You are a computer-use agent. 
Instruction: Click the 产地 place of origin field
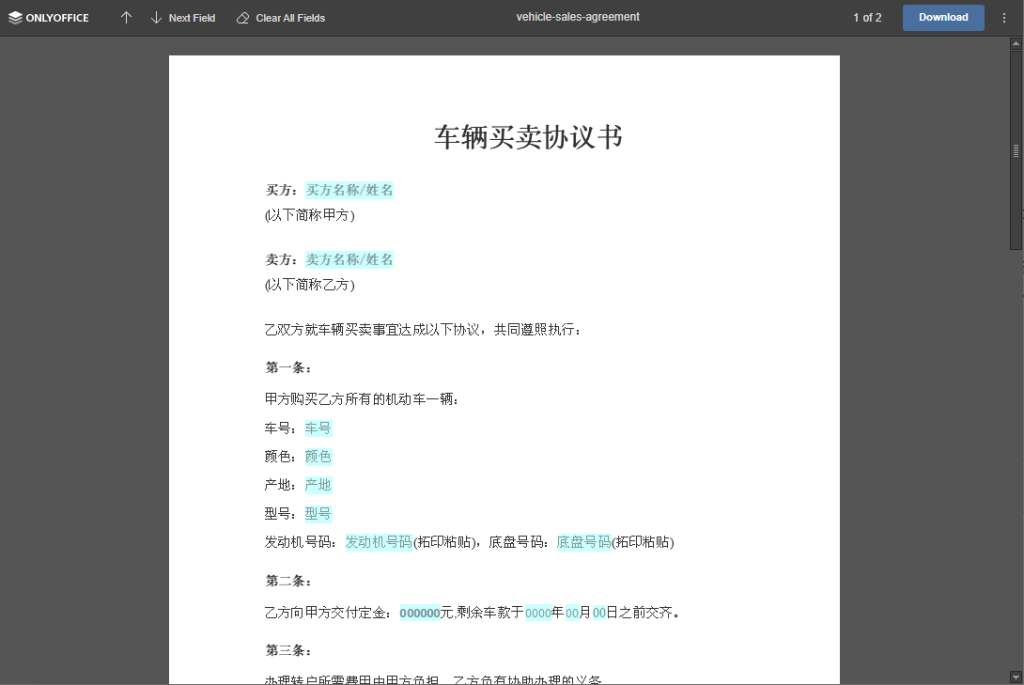[317, 484]
